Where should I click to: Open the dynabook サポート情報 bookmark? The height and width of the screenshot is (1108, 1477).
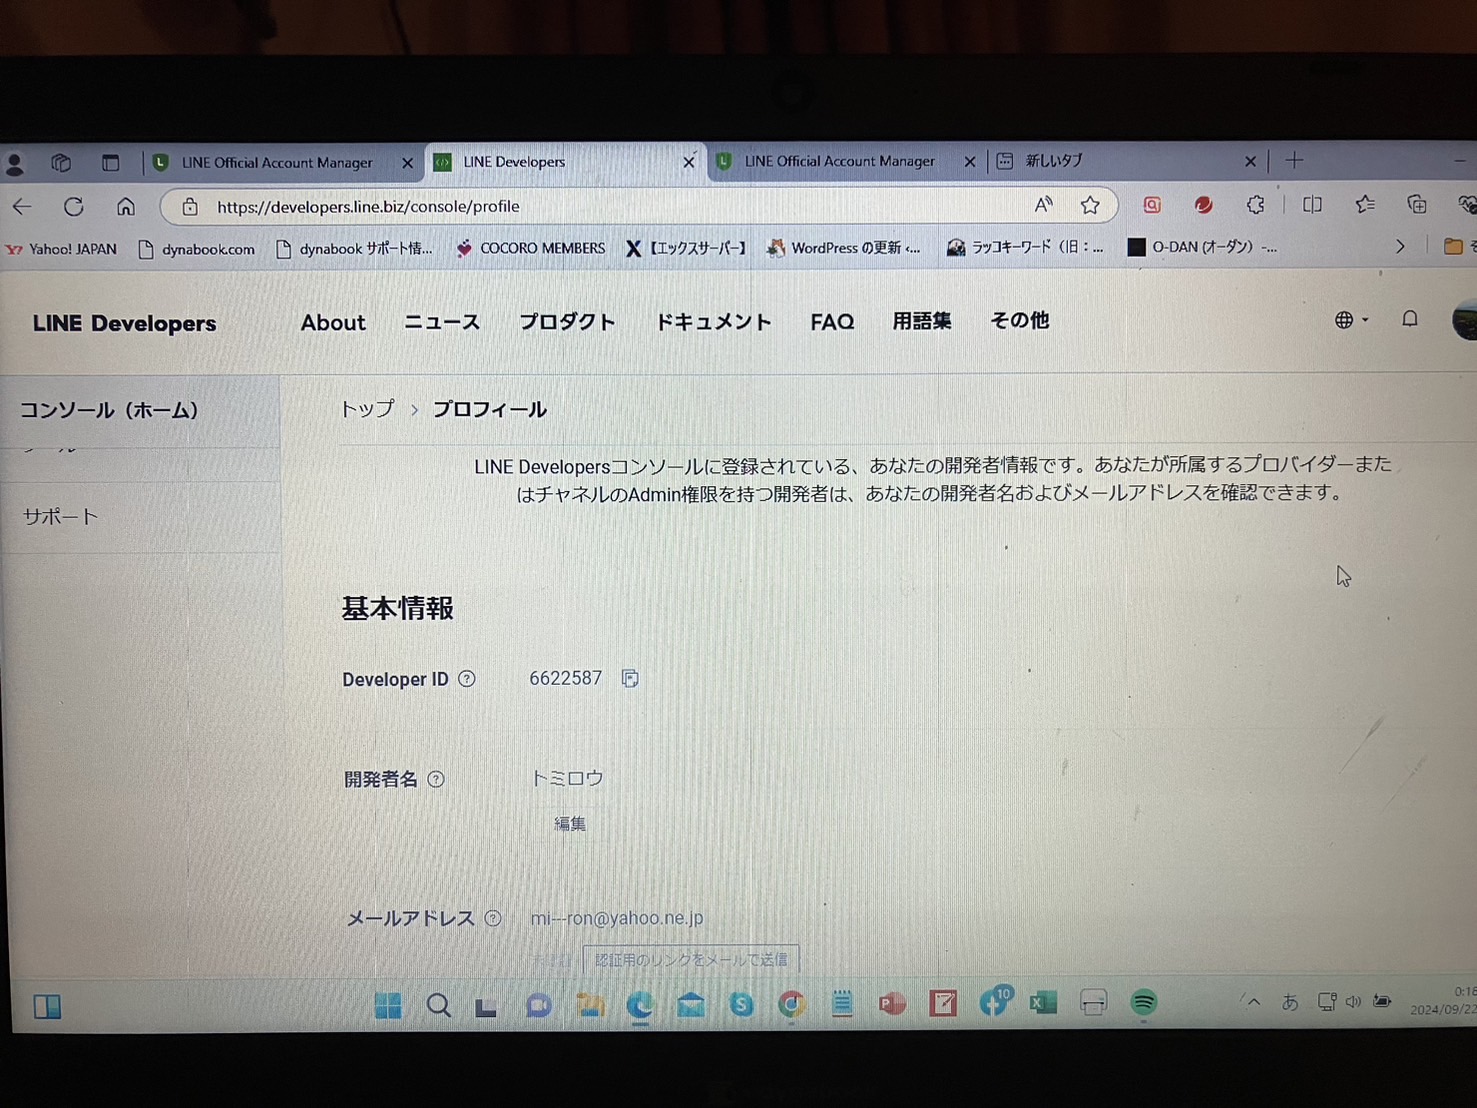[x=354, y=249]
